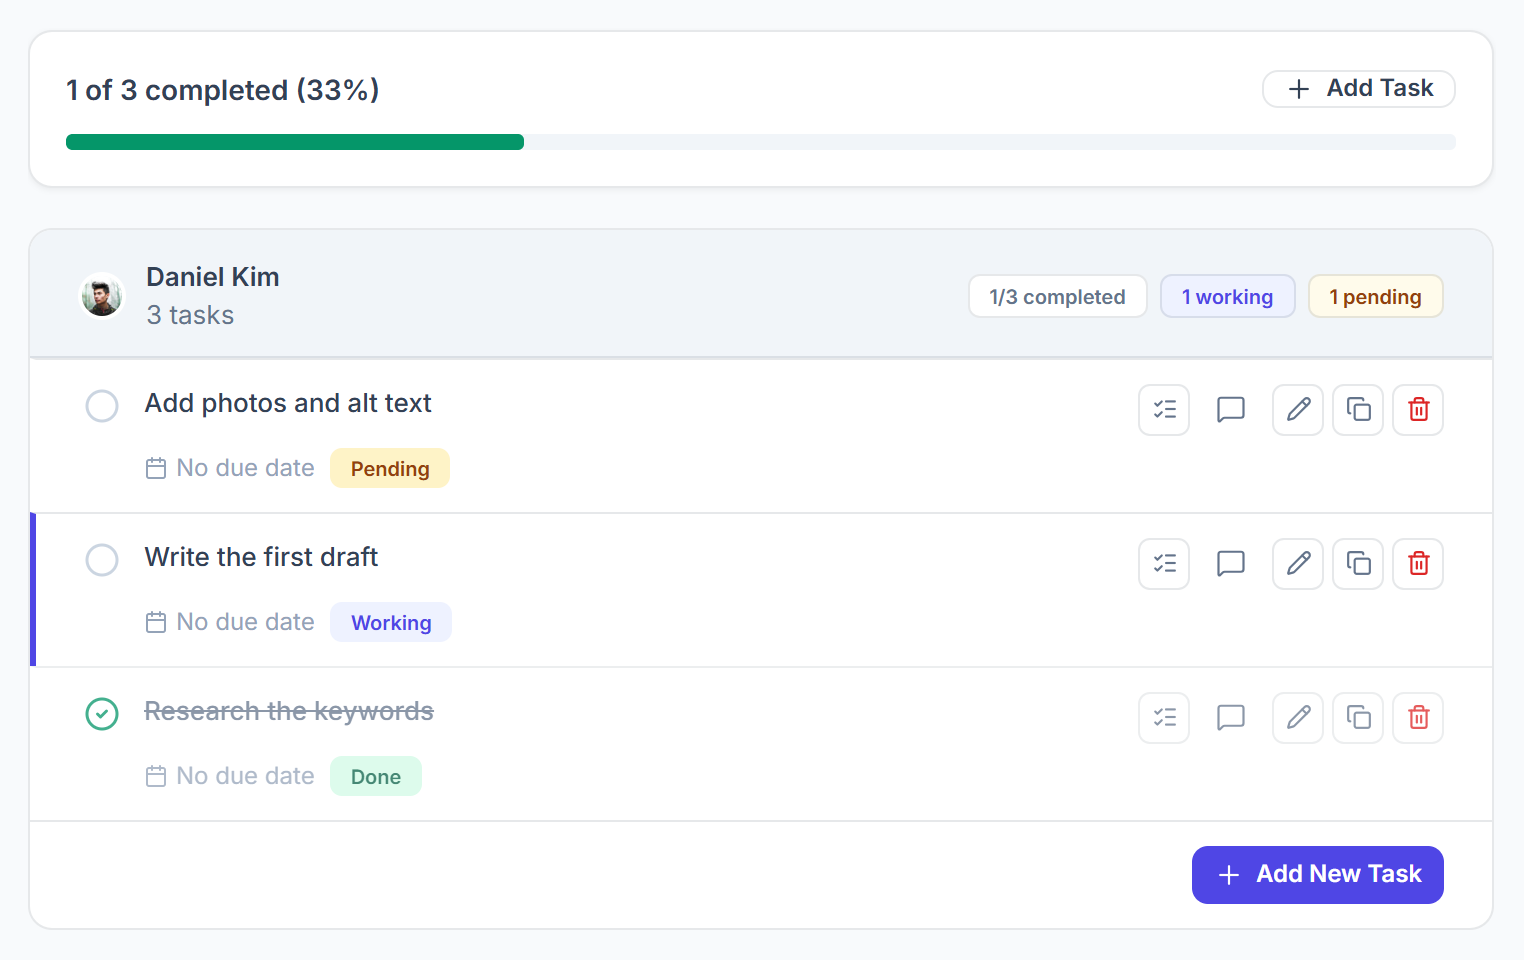The width and height of the screenshot is (1524, 960).
Task: Open subtasks checklist for Add photos and alt text
Action: click(1164, 410)
